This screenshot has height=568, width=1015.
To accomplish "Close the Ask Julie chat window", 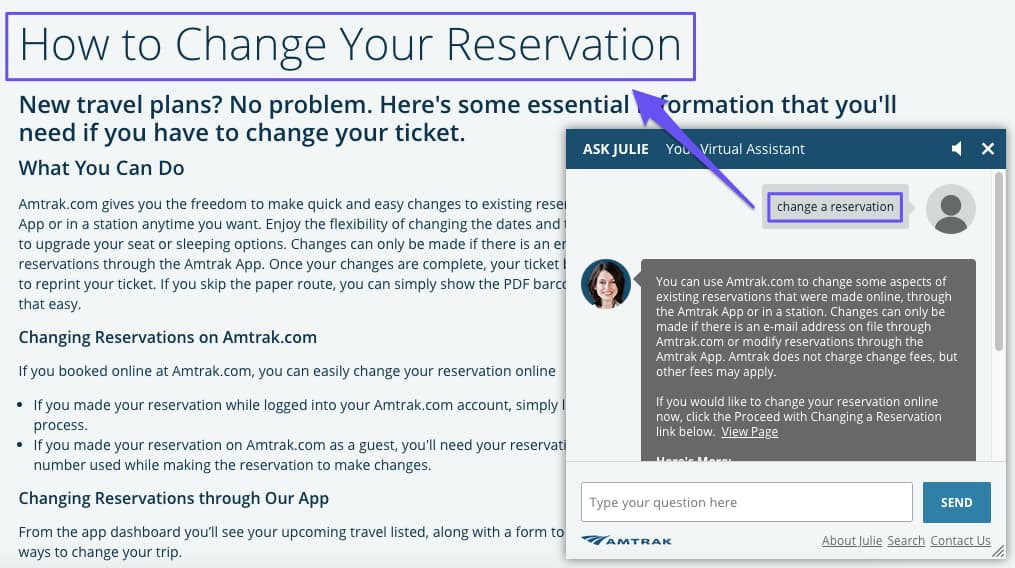I will 988,149.
